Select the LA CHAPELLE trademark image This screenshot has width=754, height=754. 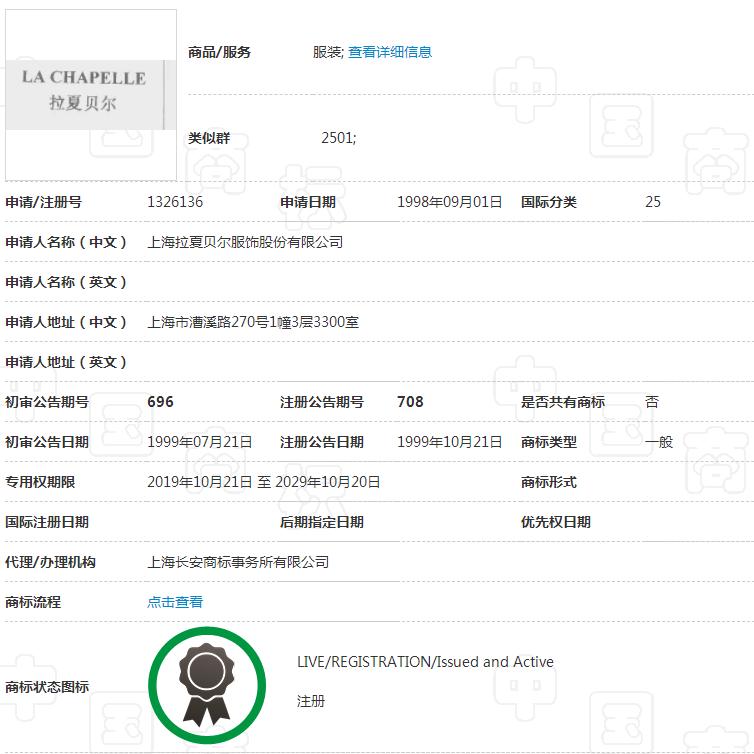tap(91, 95)
